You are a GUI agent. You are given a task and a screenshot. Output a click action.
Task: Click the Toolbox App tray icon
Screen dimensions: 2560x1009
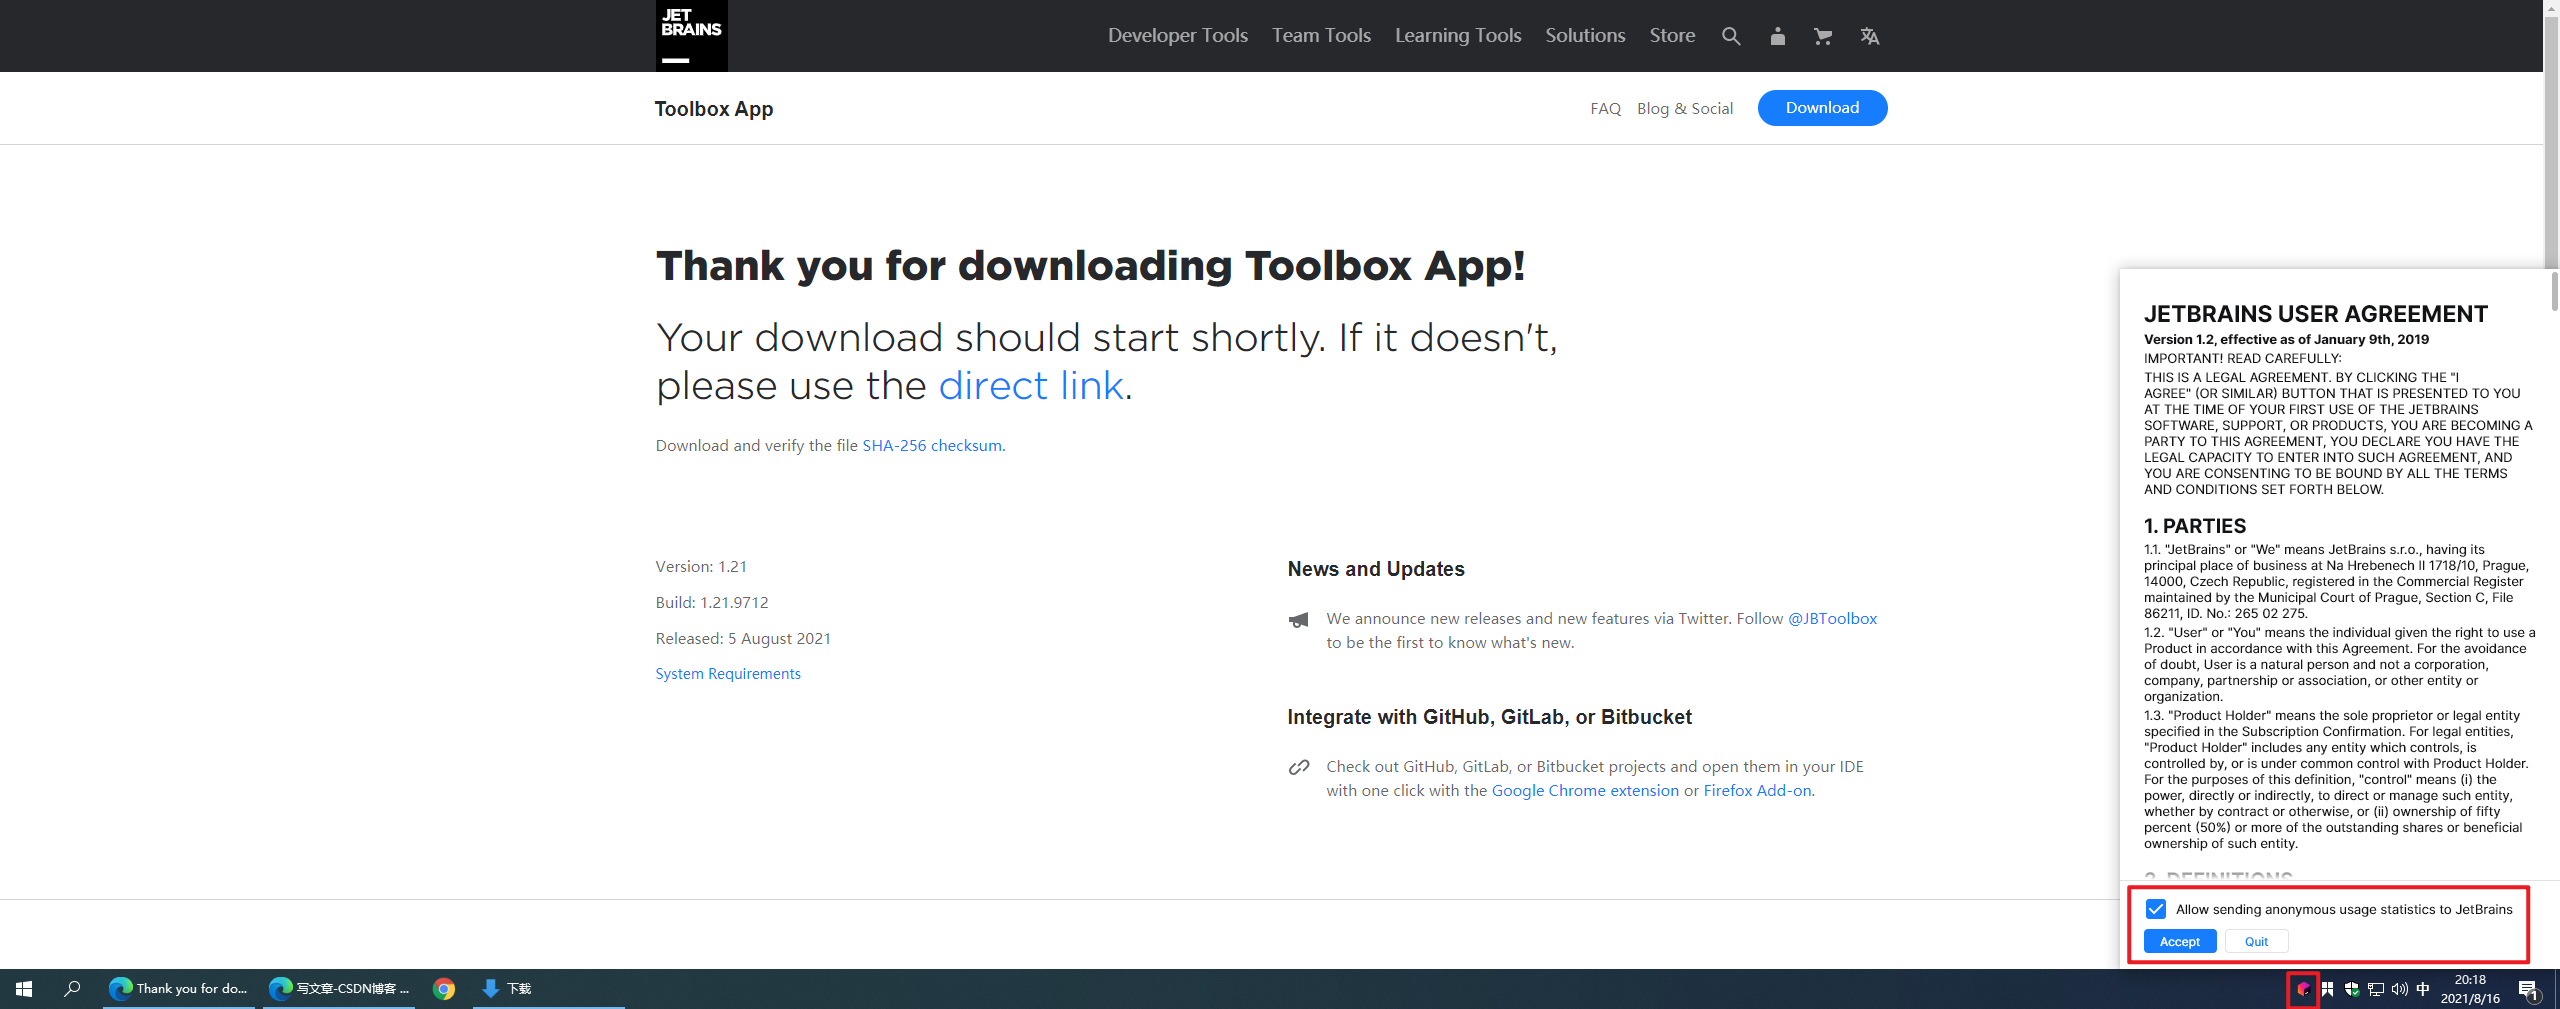(2303, 989)
